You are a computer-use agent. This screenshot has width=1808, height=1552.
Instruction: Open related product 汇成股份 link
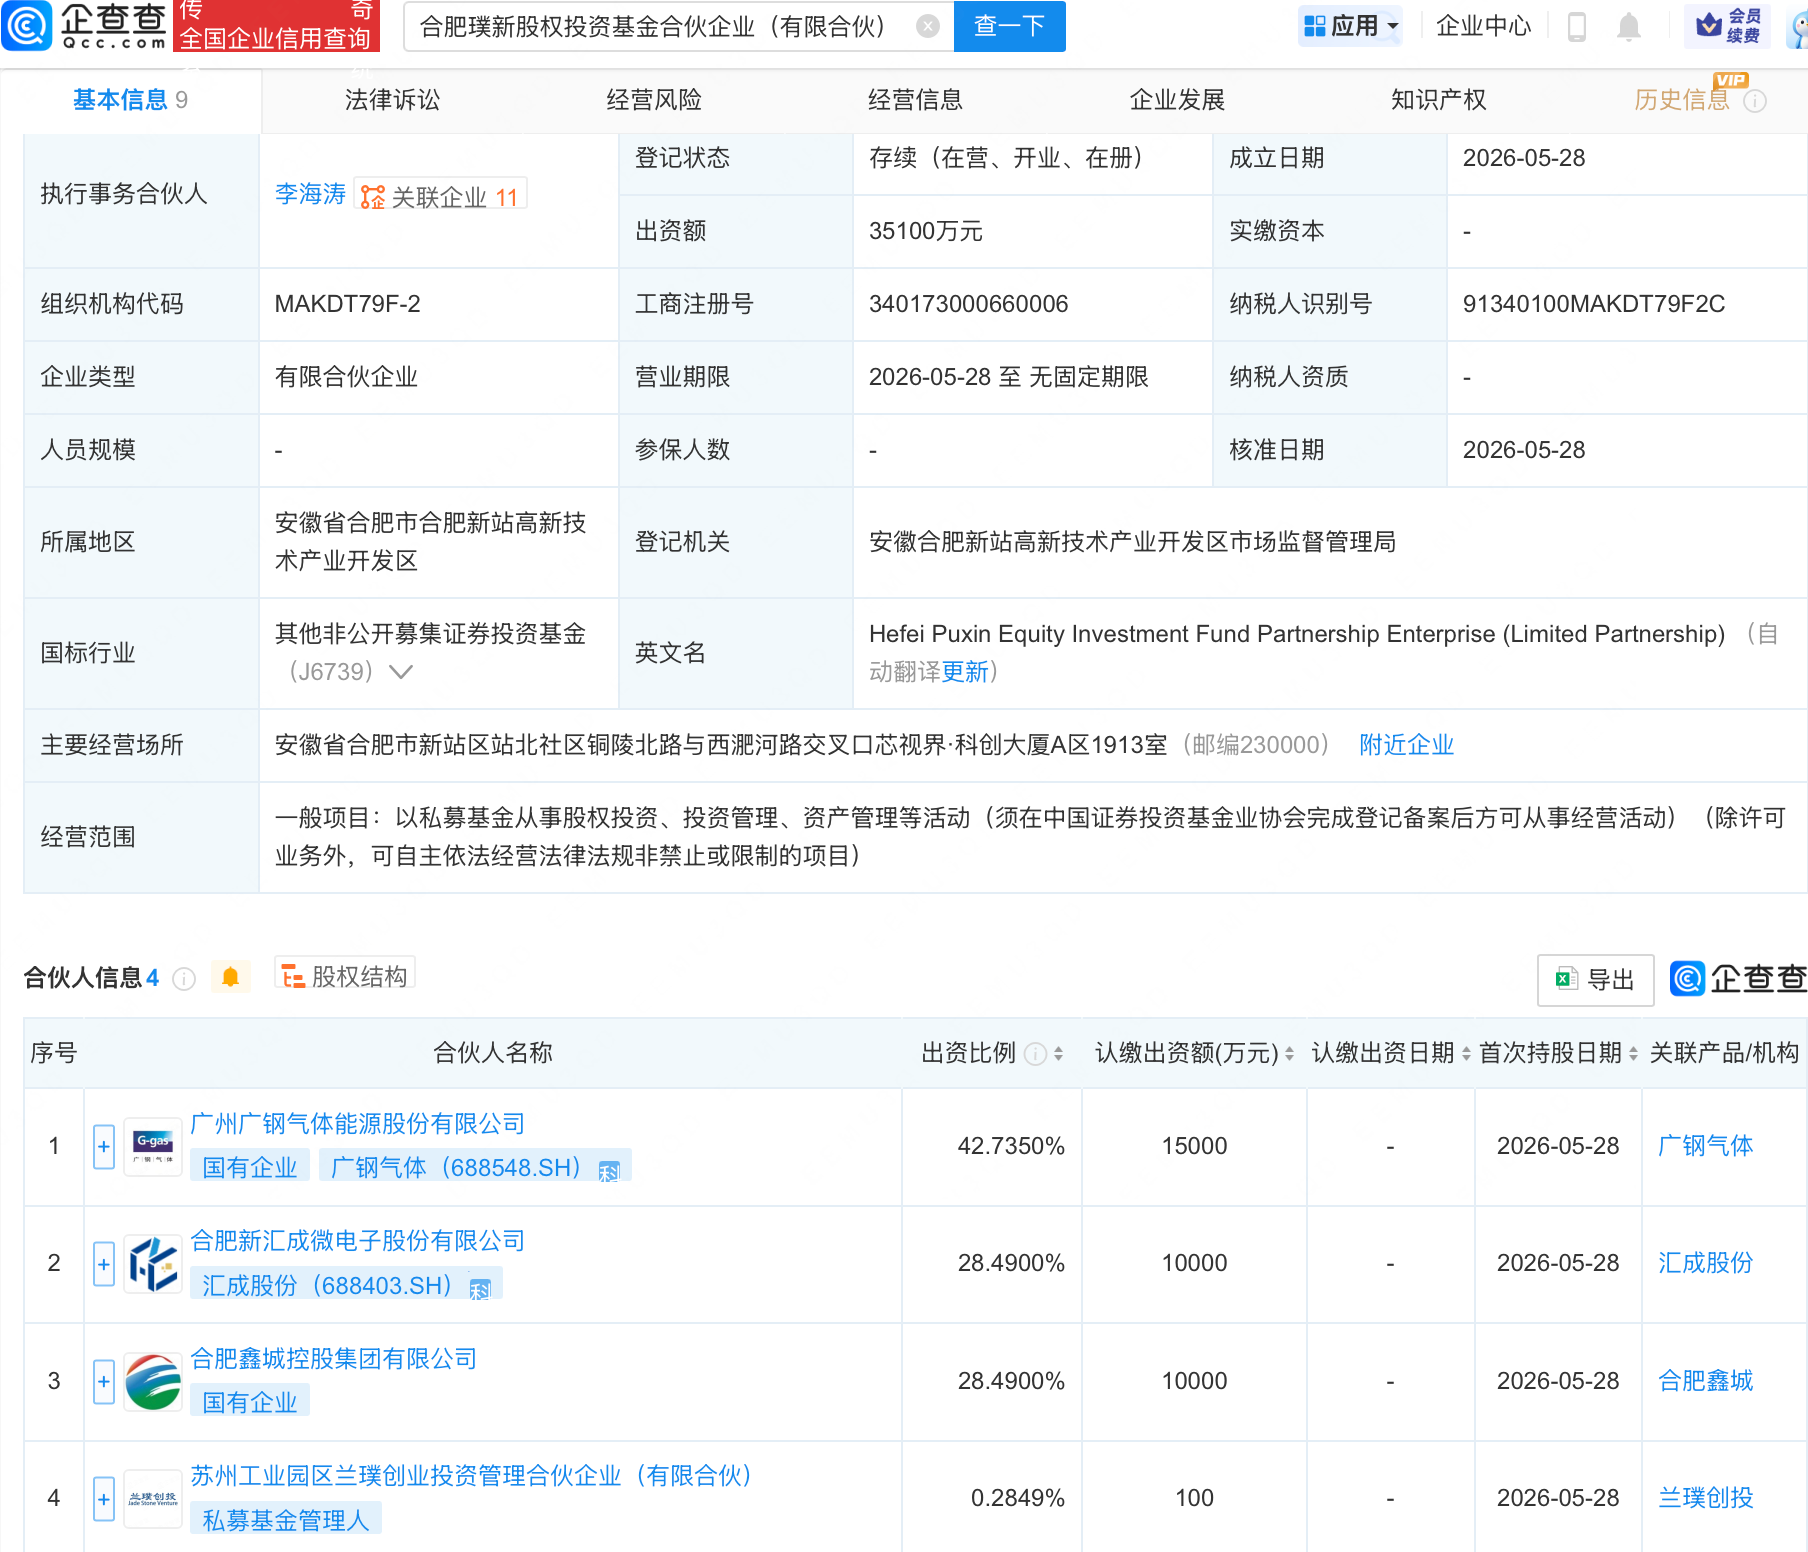tap(1705, 1263)
